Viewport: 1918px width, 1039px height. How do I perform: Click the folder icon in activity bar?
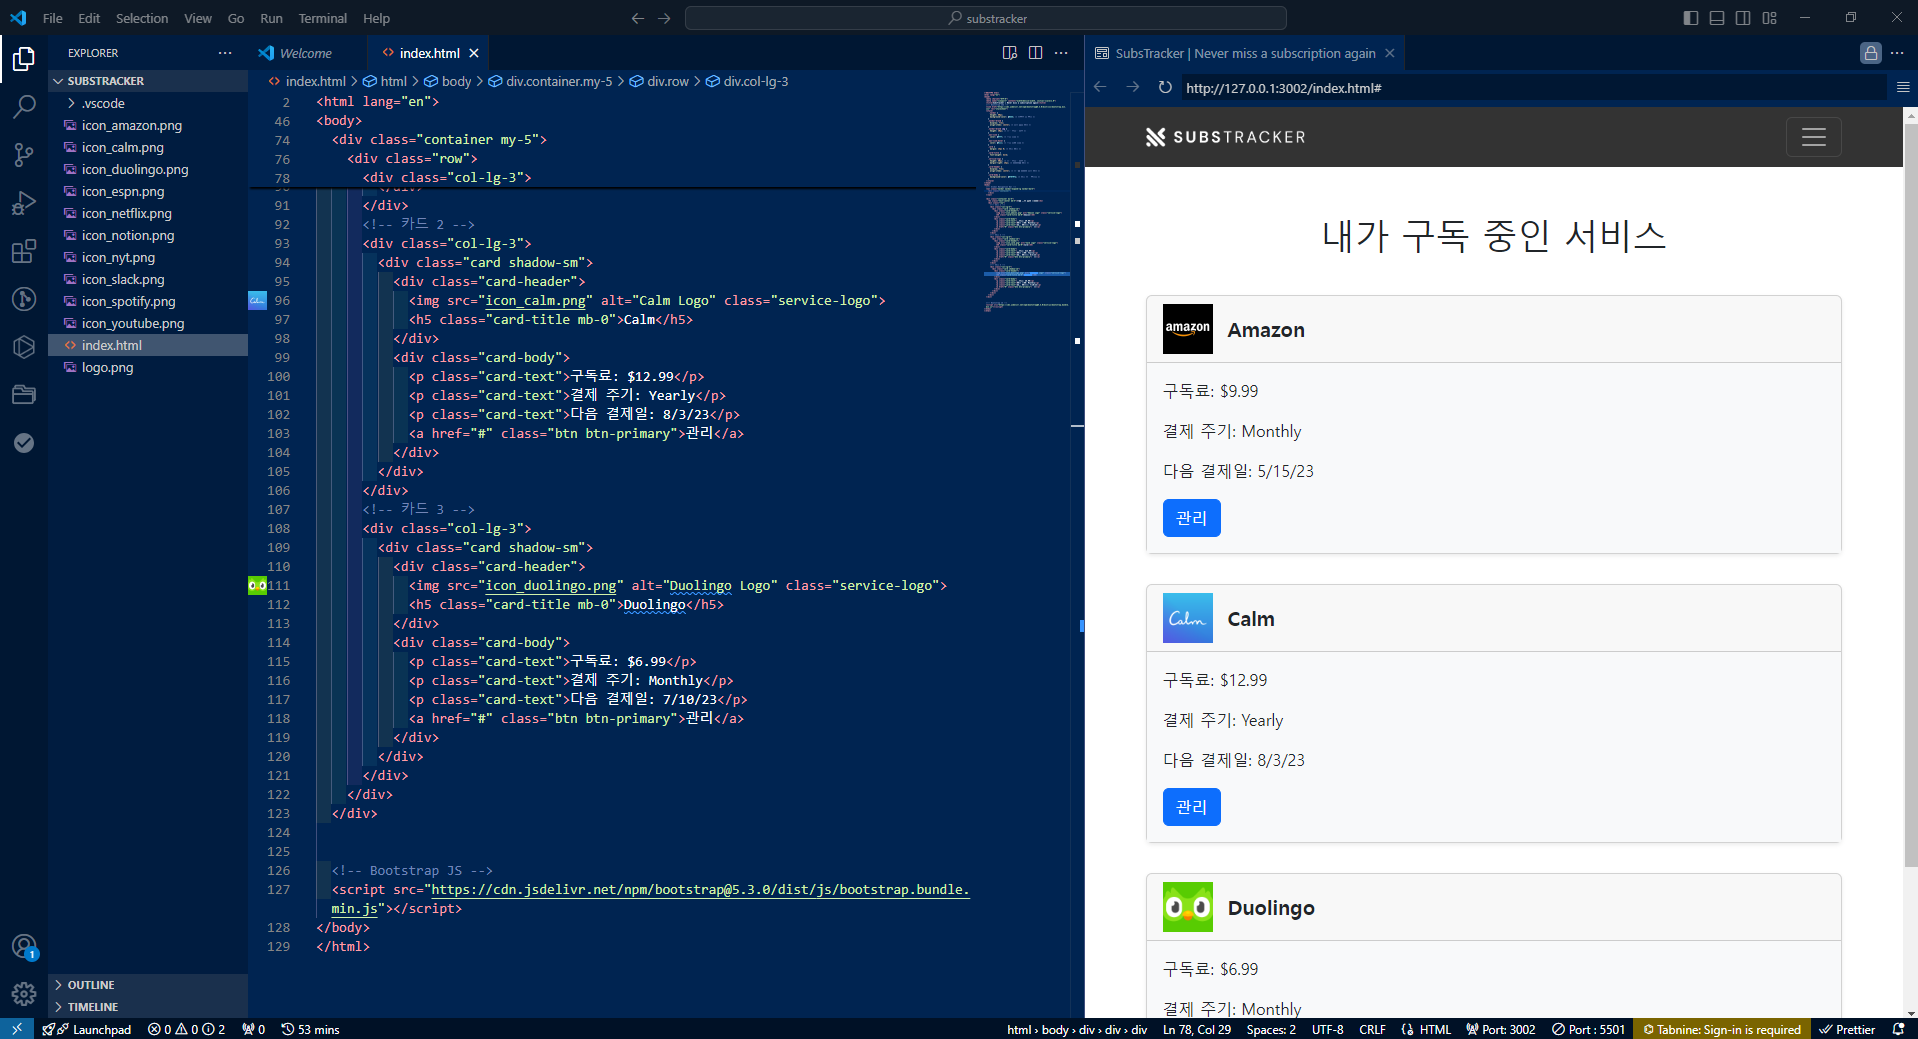pyautogui.click(x=24, y=395)
